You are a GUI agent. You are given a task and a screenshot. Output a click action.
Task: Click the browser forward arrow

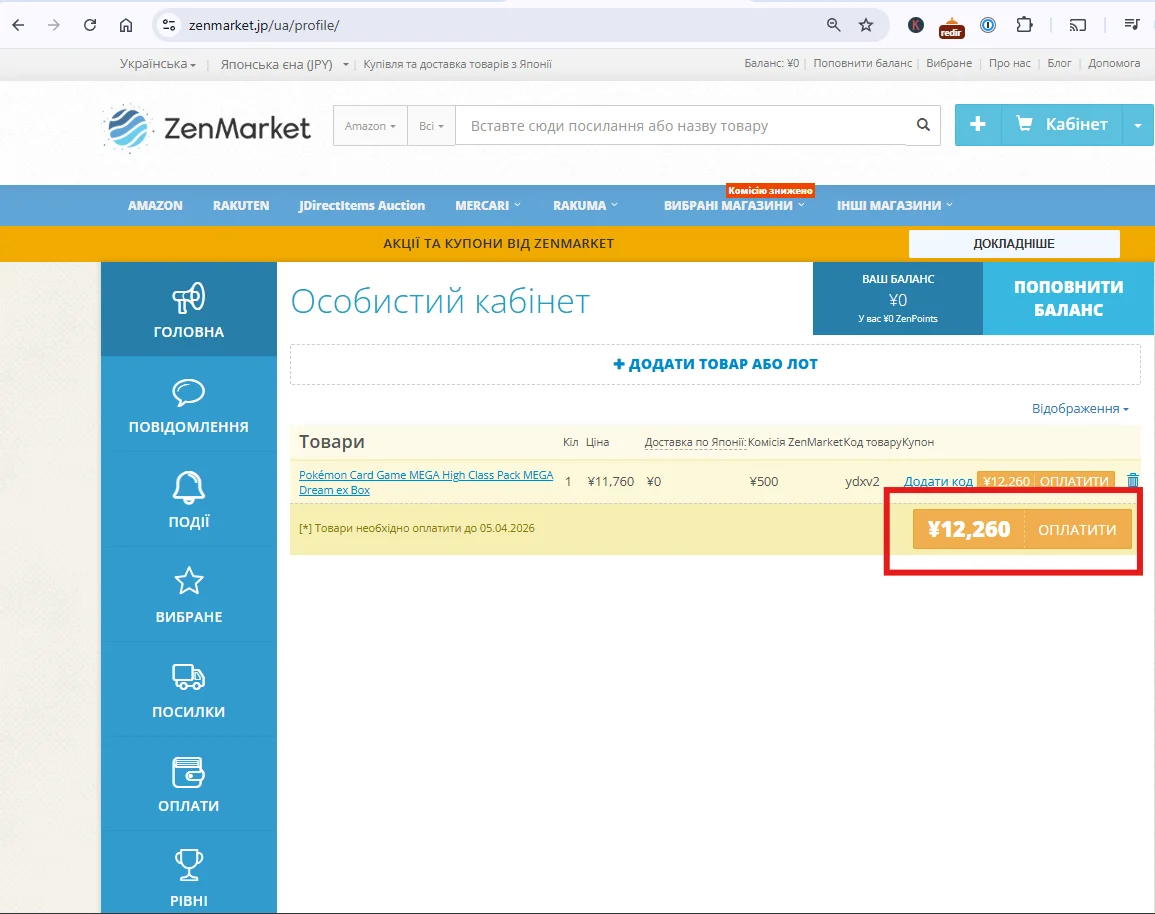[54, 25]
